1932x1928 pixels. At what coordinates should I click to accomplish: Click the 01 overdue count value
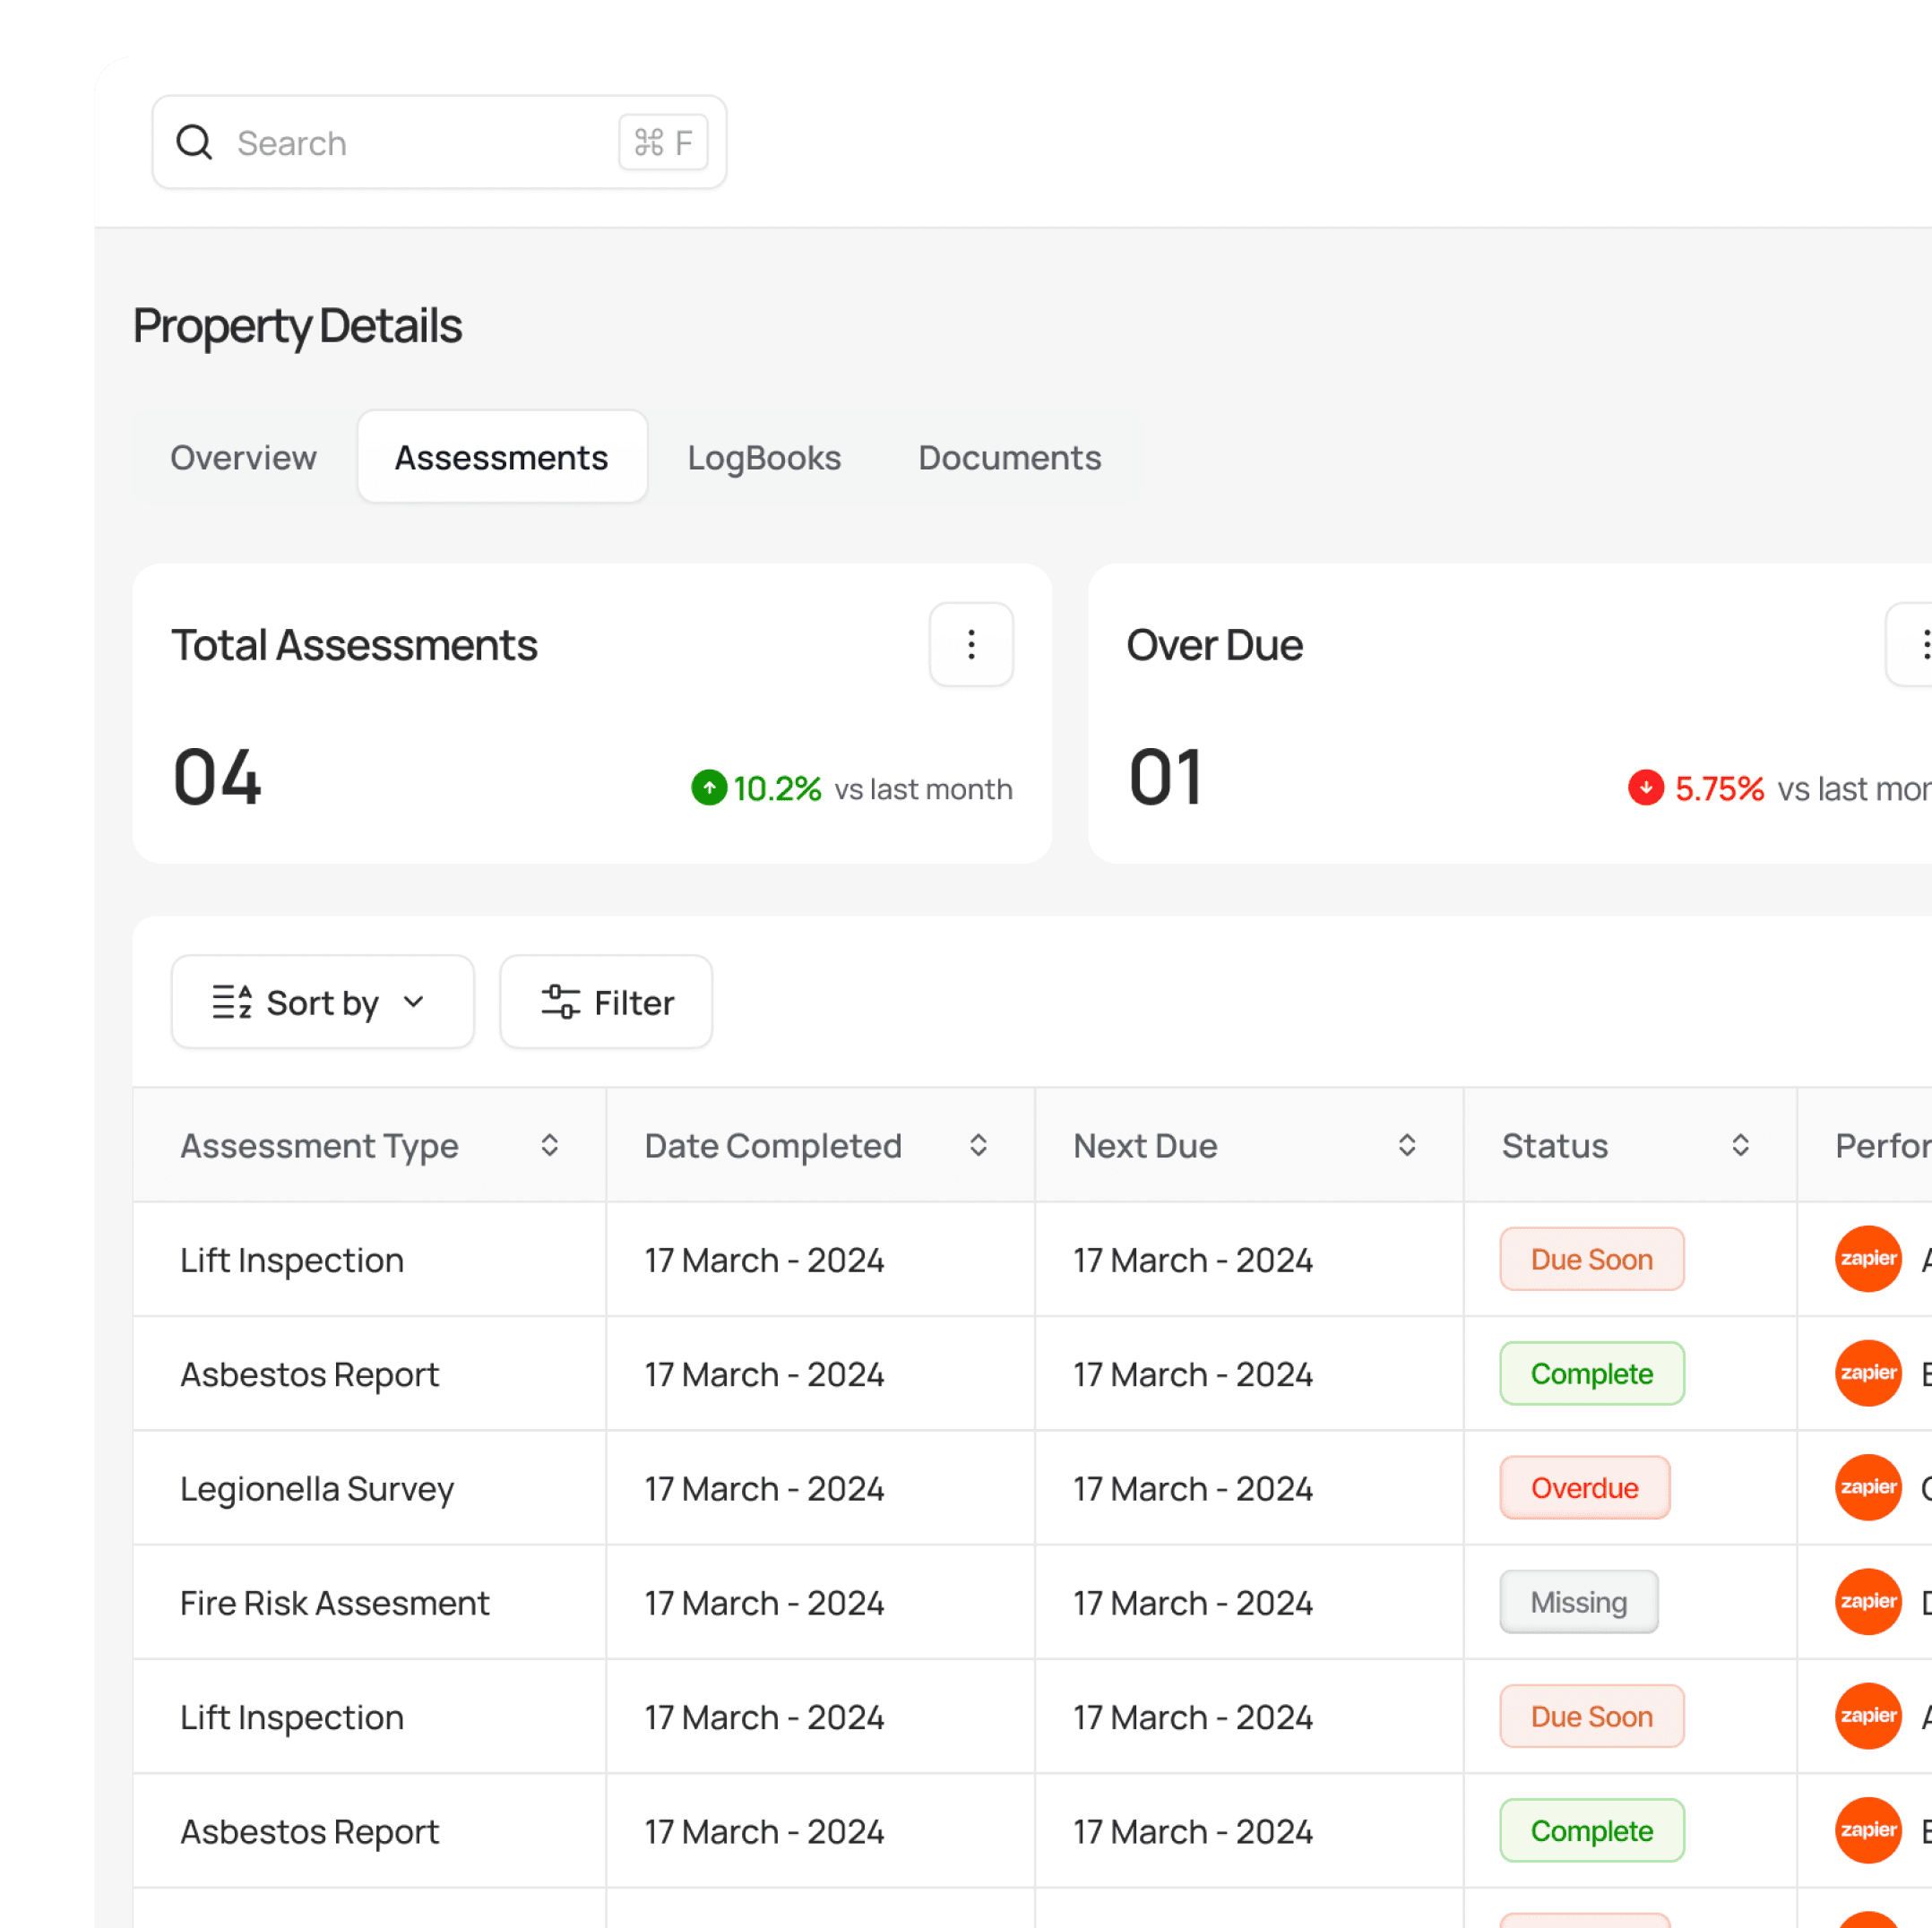(x=1165, y=777)
